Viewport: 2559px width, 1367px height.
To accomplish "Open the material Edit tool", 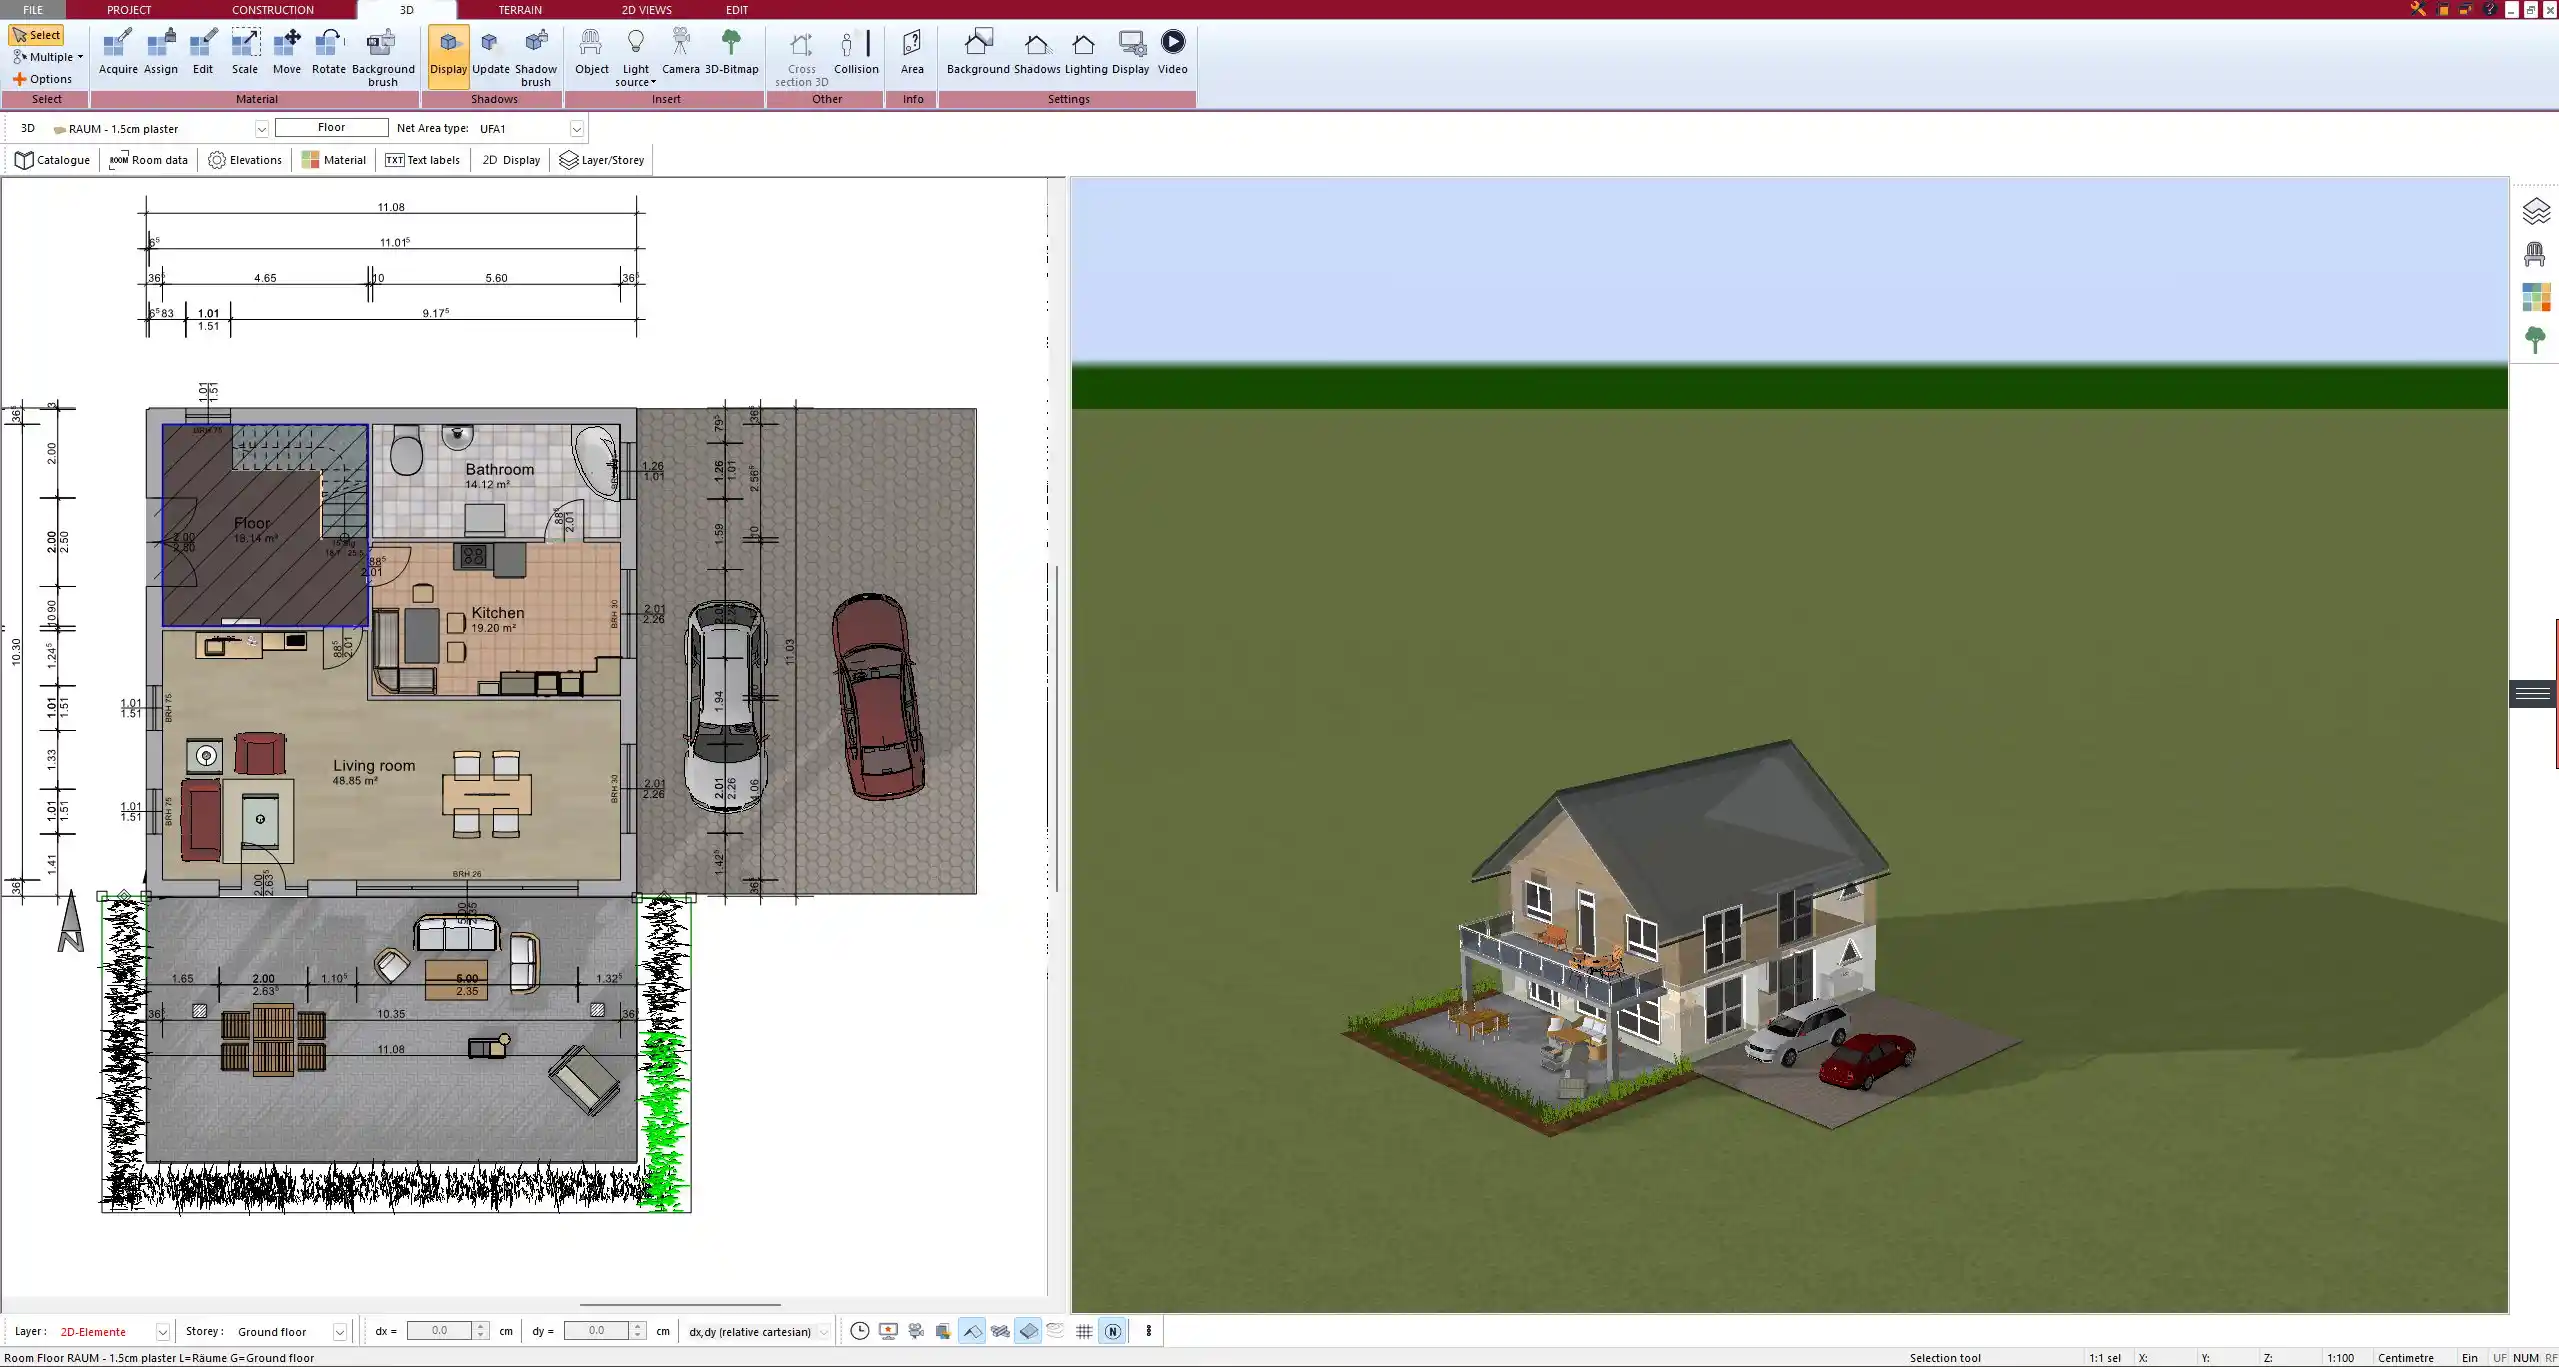I will point(203,52).
